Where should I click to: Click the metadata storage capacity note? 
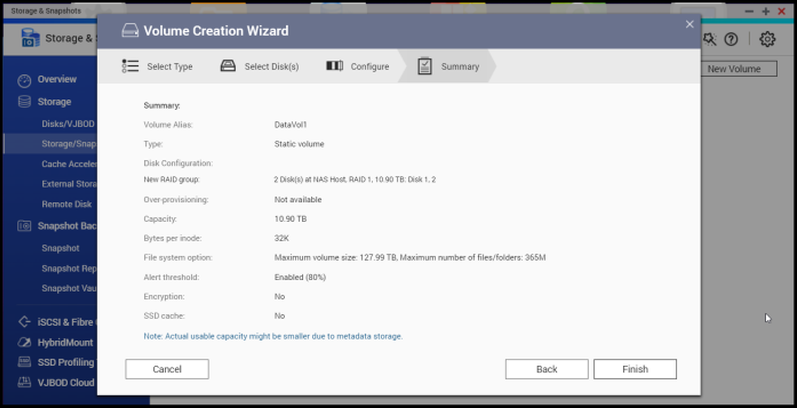tap(273, 336)
